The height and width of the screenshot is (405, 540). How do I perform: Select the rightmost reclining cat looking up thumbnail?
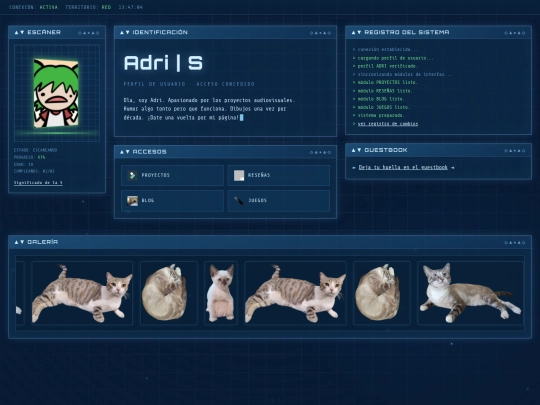[470, 293]
